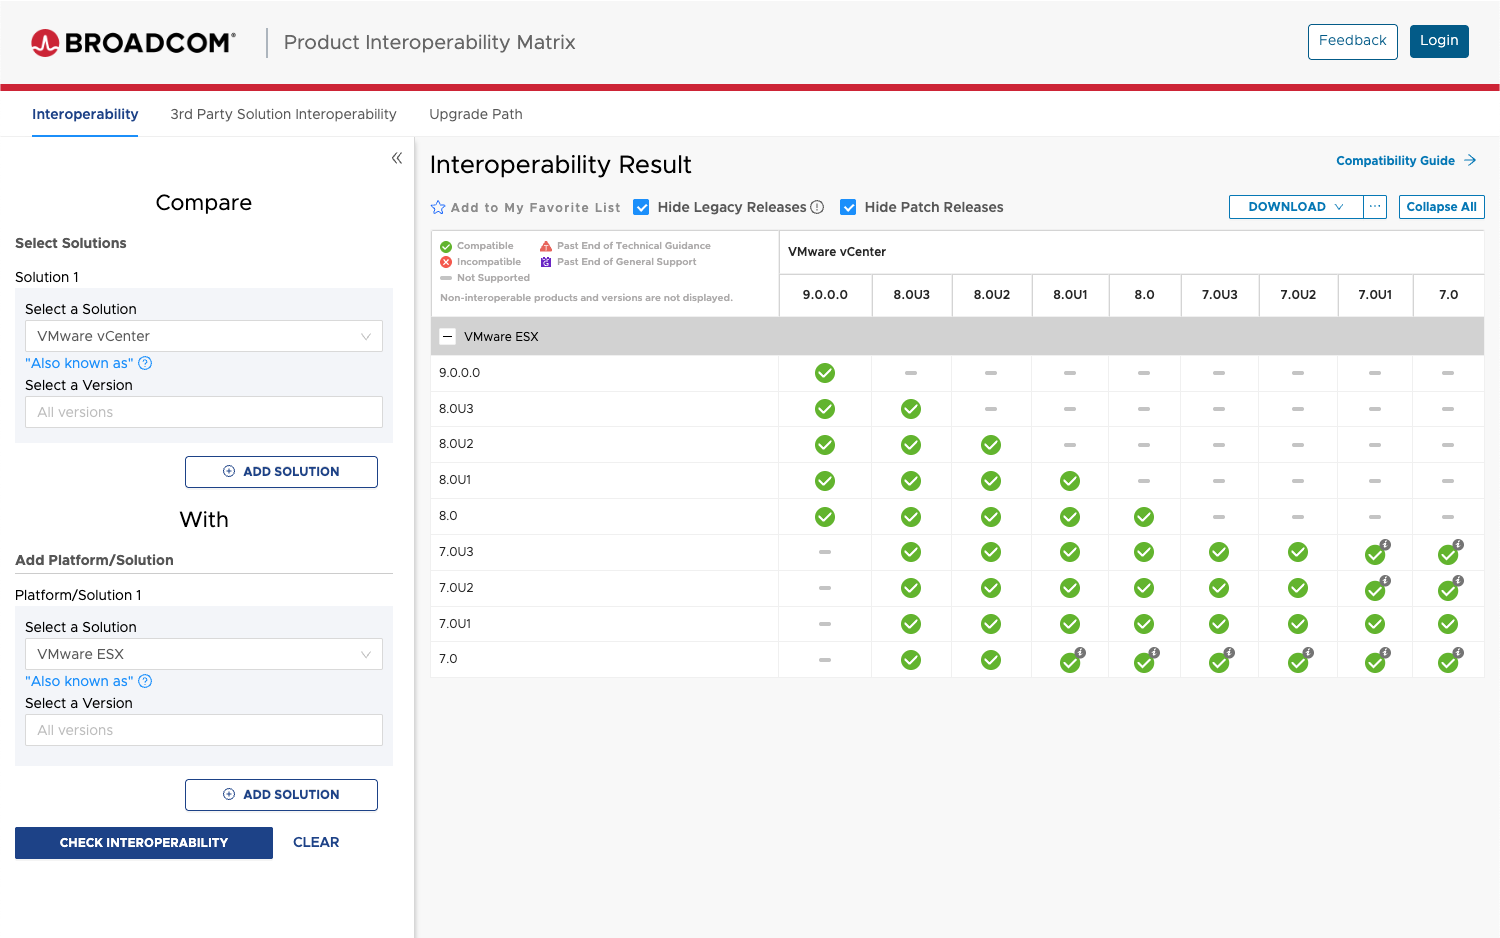Click the All versions field under Select a Version
Image resolution: width=1500 pixels, height=938 pixels.
click(x=203, y=411)
